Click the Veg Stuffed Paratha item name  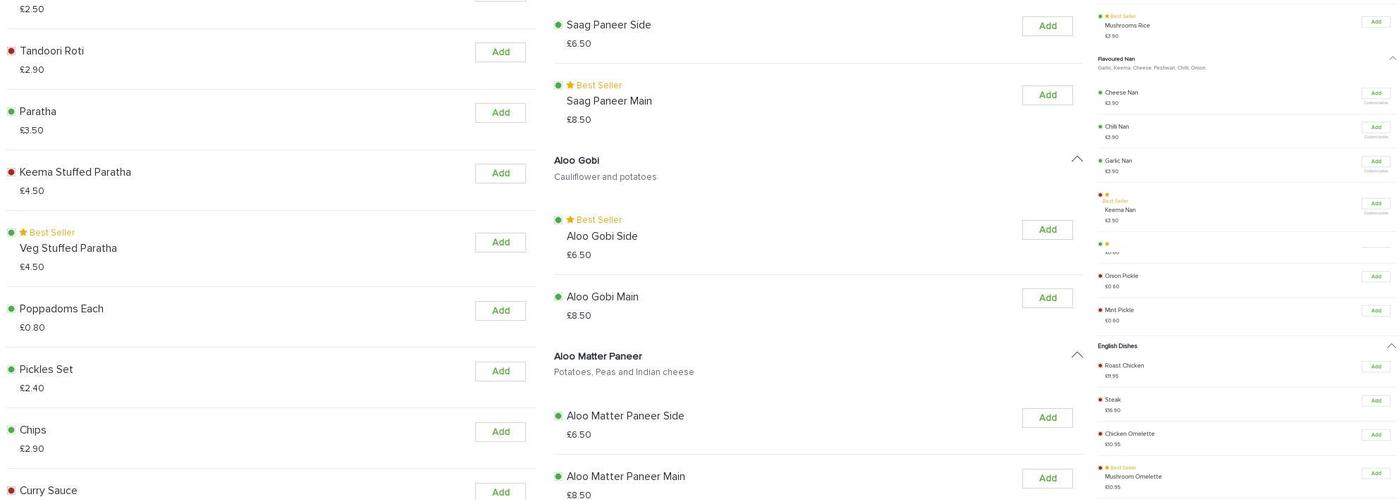tap(68, 248)
